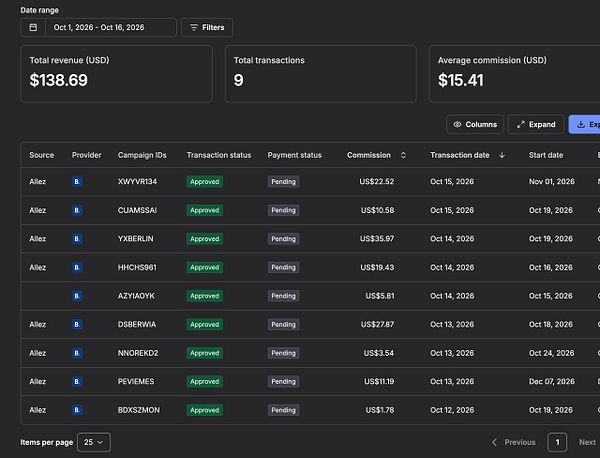The height and width of the screenshot is (458, 600).
Task: Click Pending badge in HHCHS961 row
Action: point(284,267)
